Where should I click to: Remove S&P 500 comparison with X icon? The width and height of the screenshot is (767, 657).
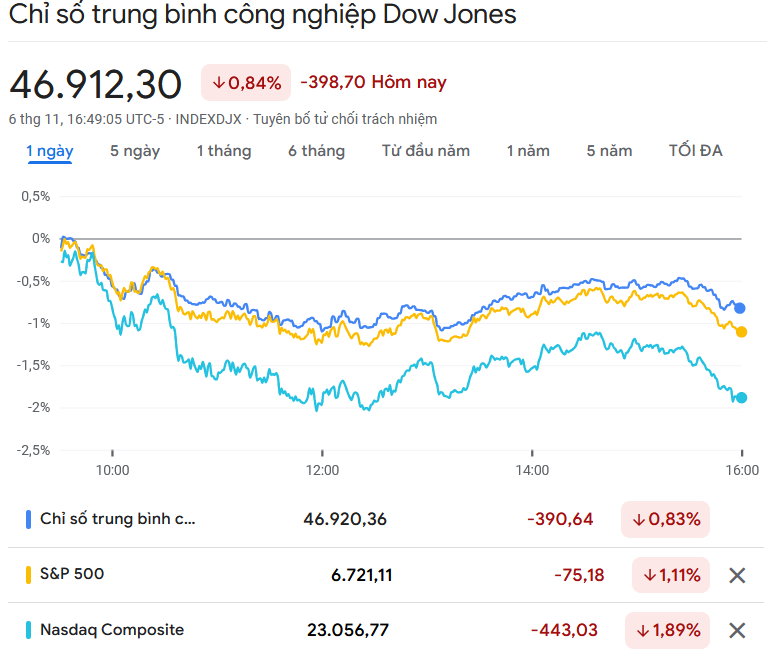737,575
